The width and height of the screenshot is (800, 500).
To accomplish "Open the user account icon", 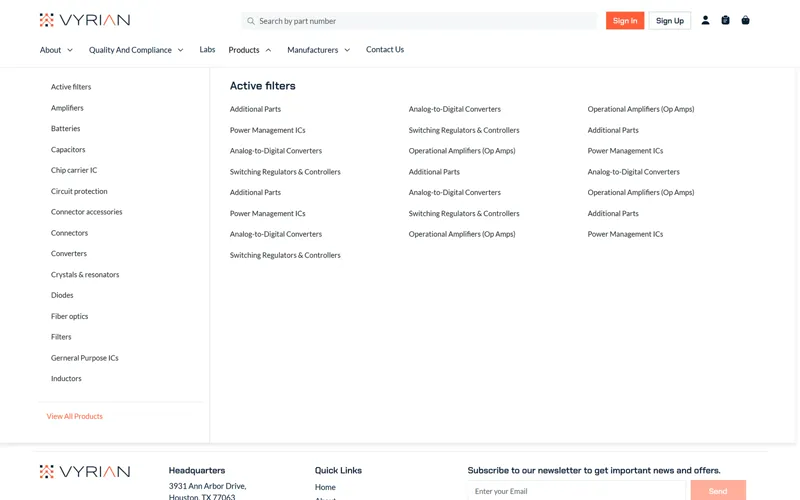I will tap(705, 20).
